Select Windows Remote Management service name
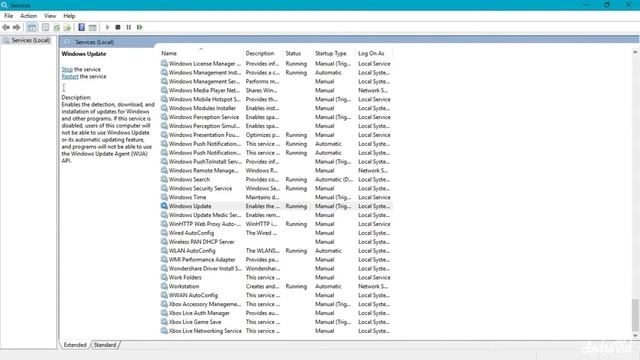 tap(204, 171)
